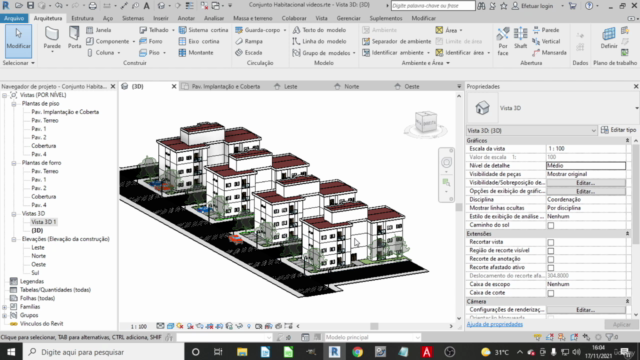Screen dimensions: 640x360
Task: Enable Recortar vista checkbox
Action: (551, 242)
